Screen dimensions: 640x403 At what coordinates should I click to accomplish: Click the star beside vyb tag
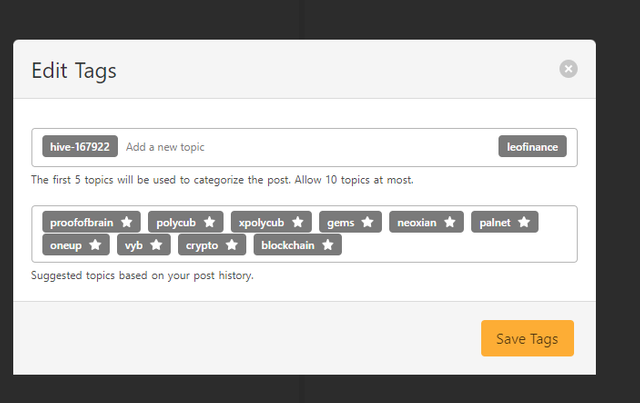click(x=156, y=245)
